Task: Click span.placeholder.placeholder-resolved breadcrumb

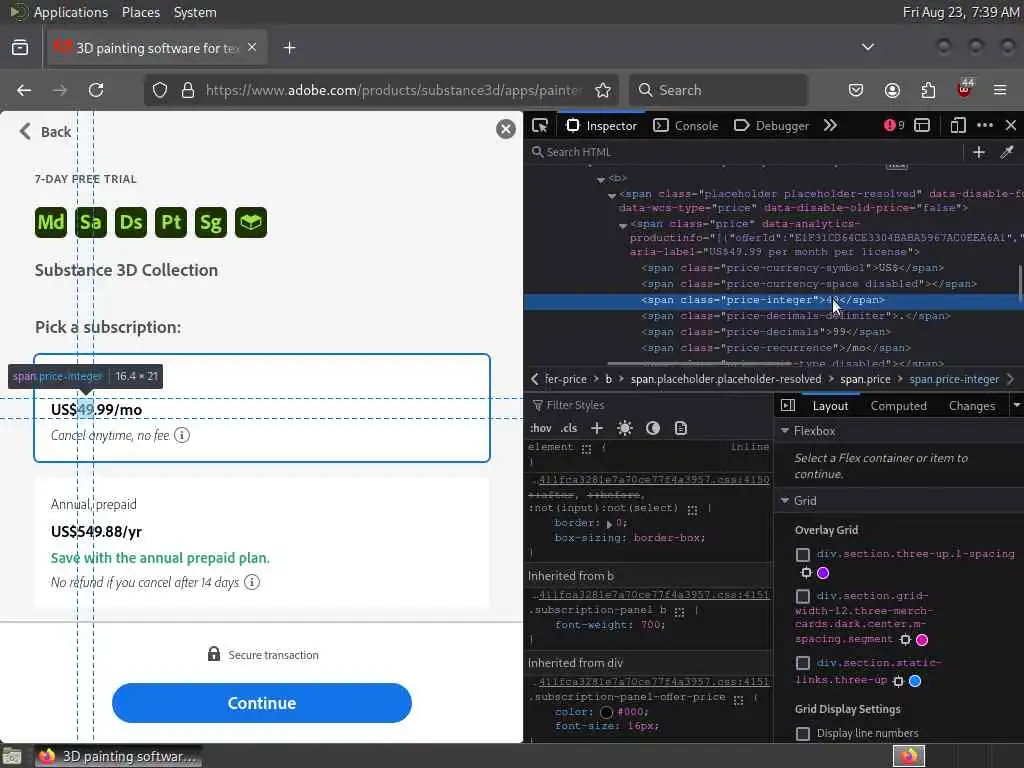Action: (726, 379)
